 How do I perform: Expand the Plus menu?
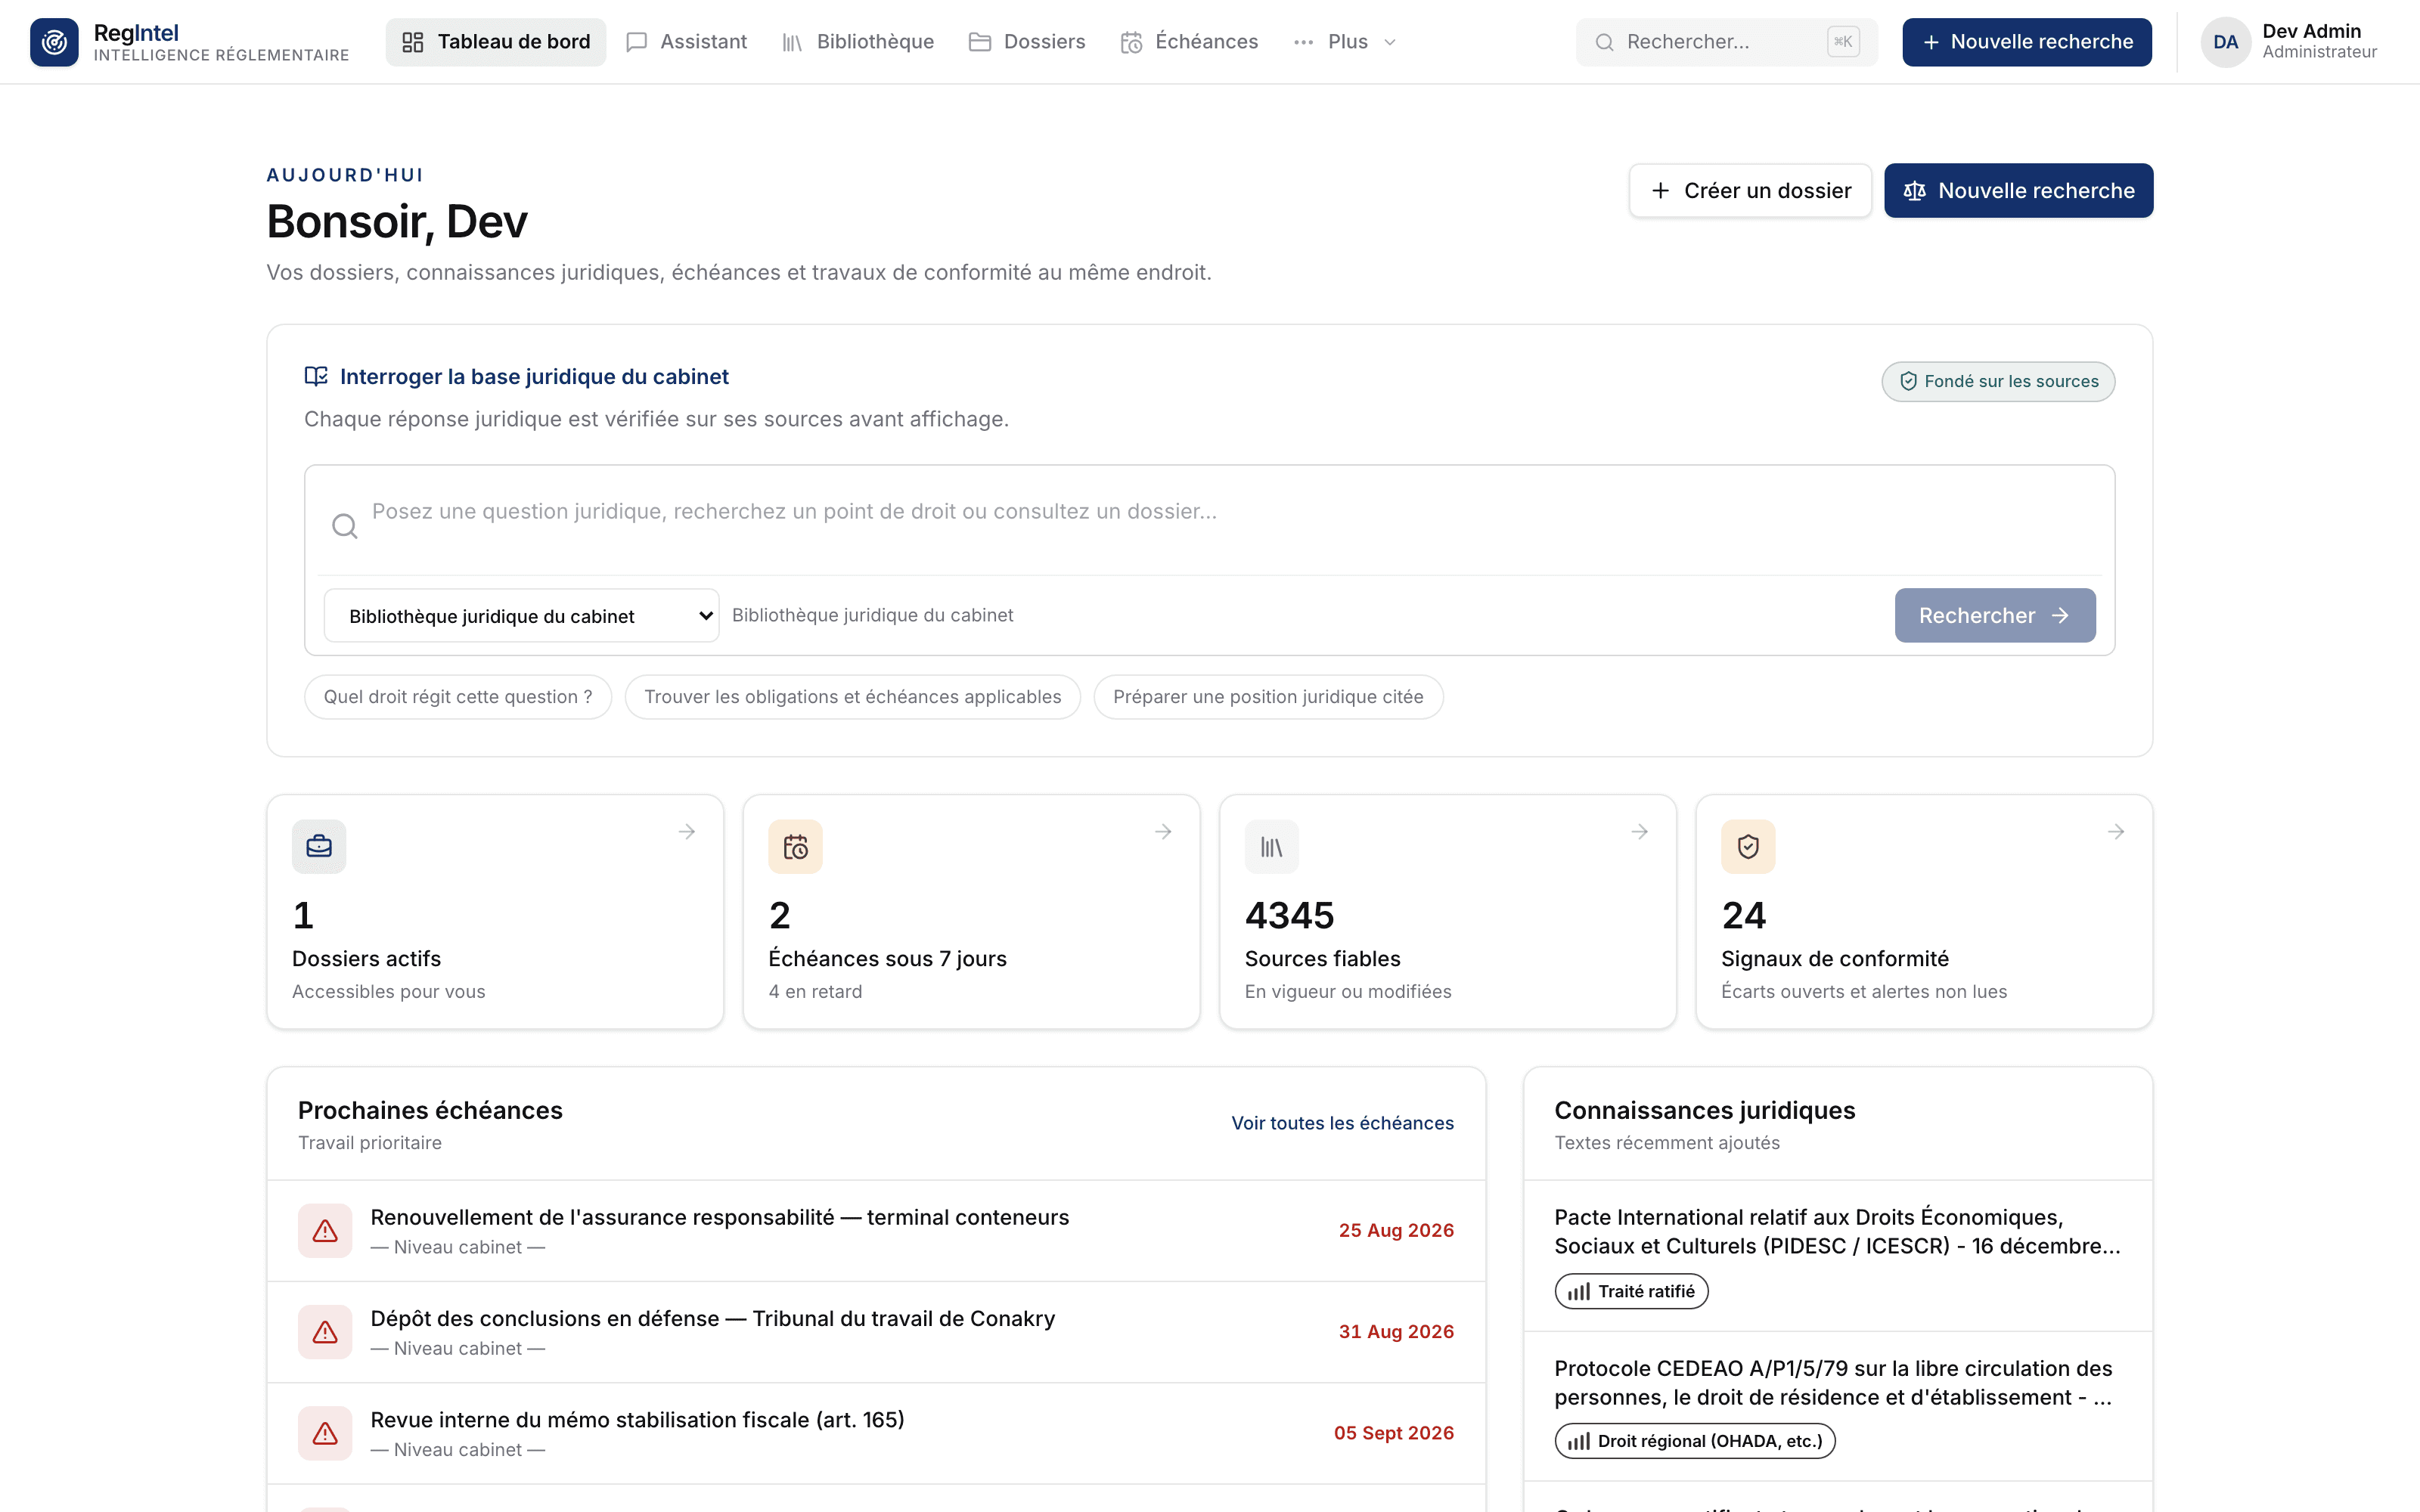pos(1345,42)
